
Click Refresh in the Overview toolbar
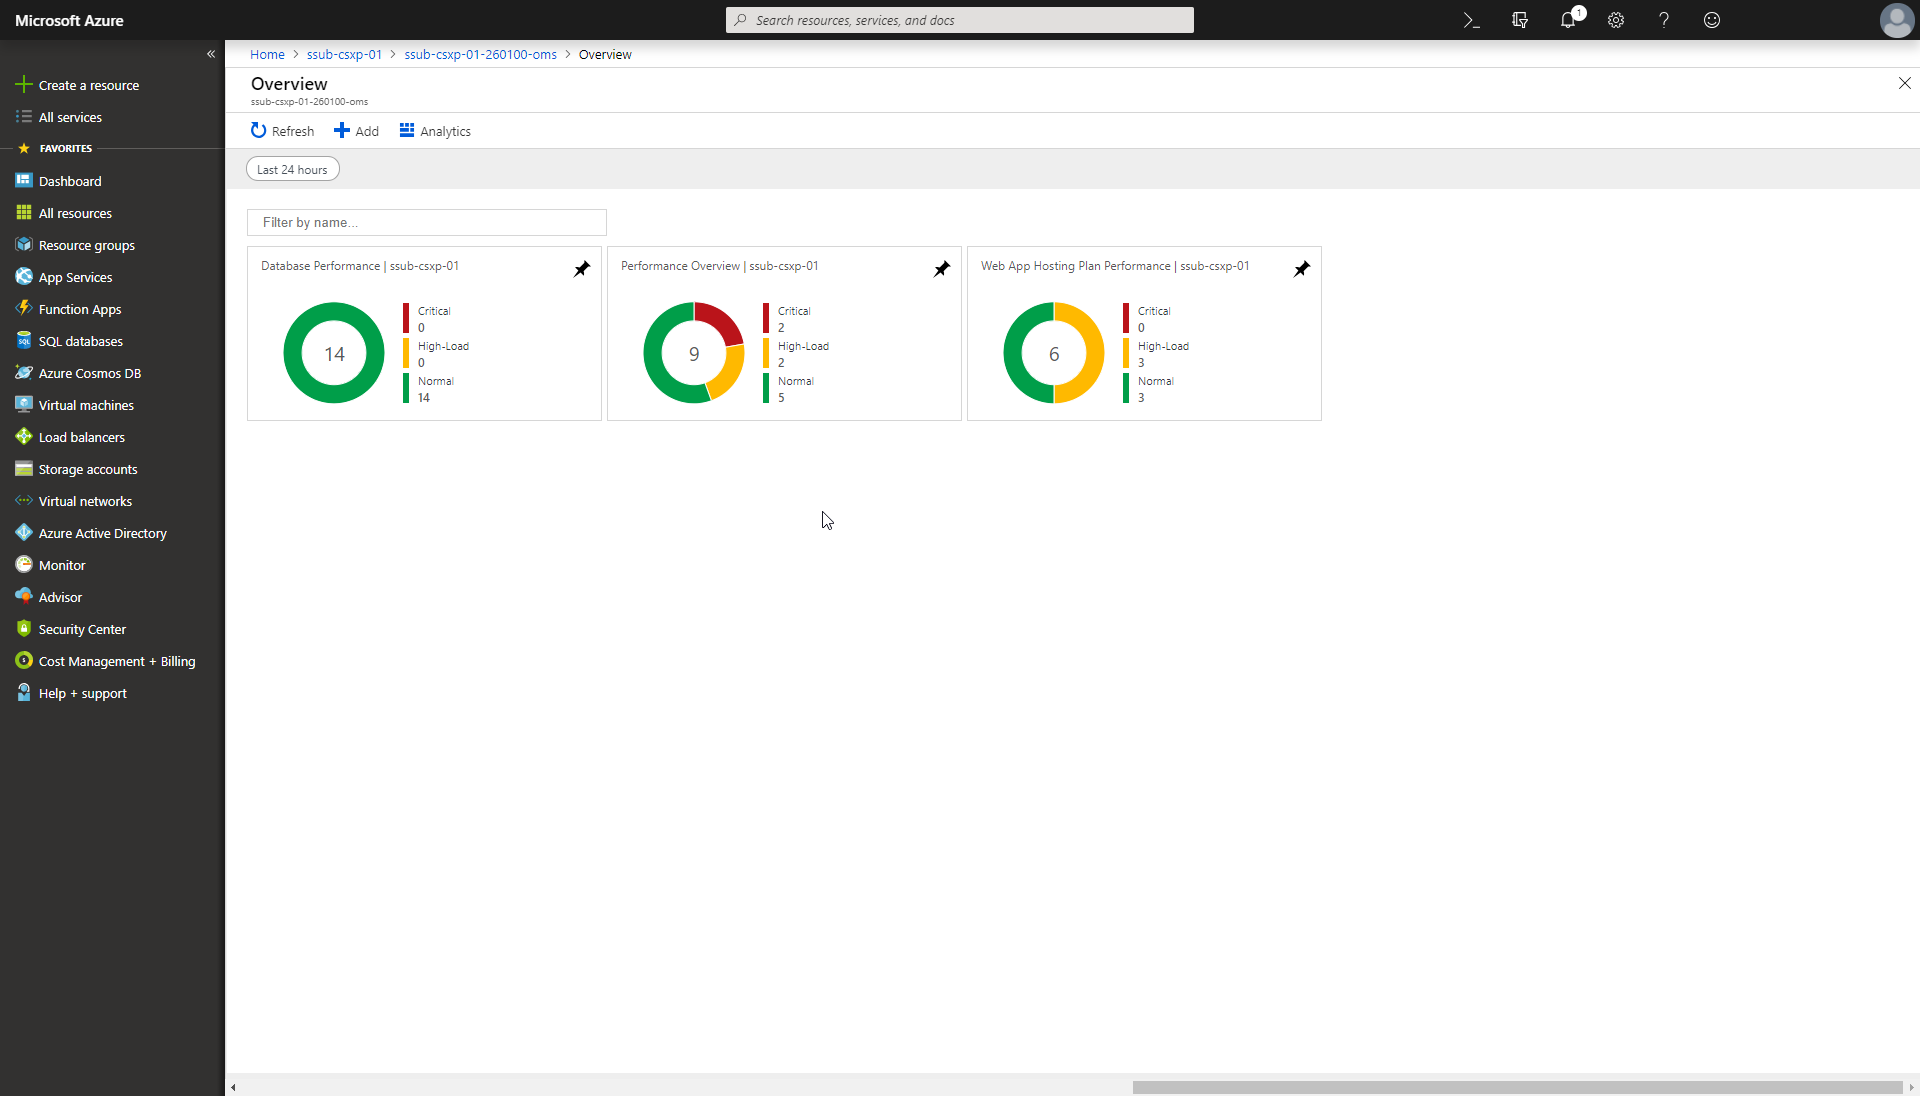pos(281,131)
